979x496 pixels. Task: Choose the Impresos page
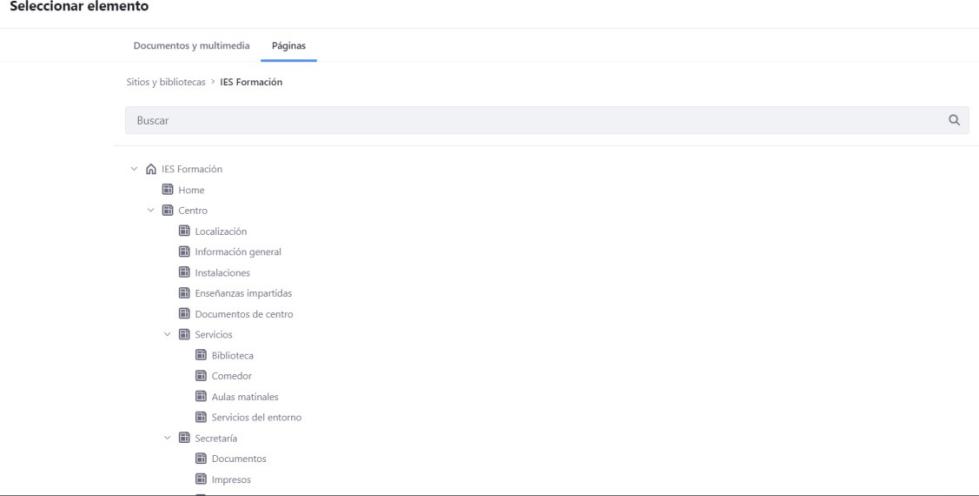(231, 480)
